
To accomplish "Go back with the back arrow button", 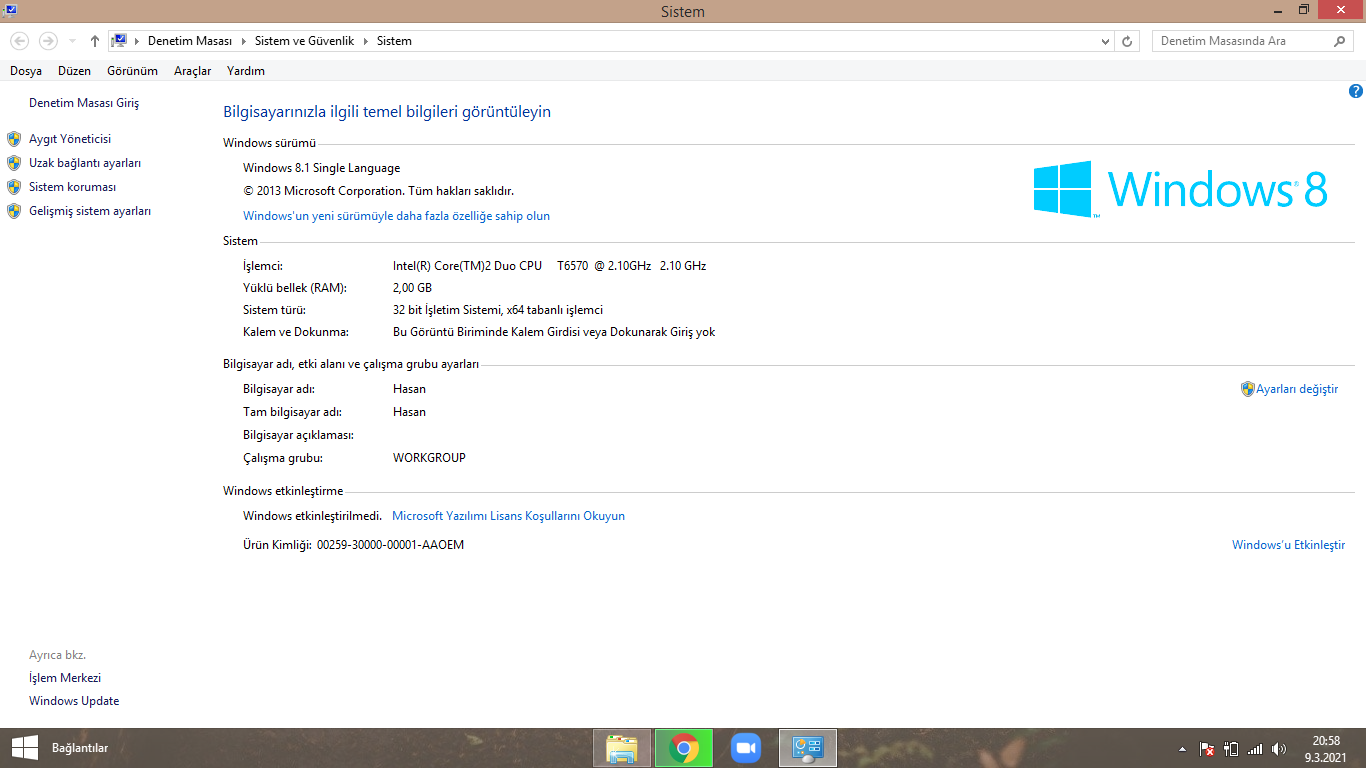I will tap(20, 41).
